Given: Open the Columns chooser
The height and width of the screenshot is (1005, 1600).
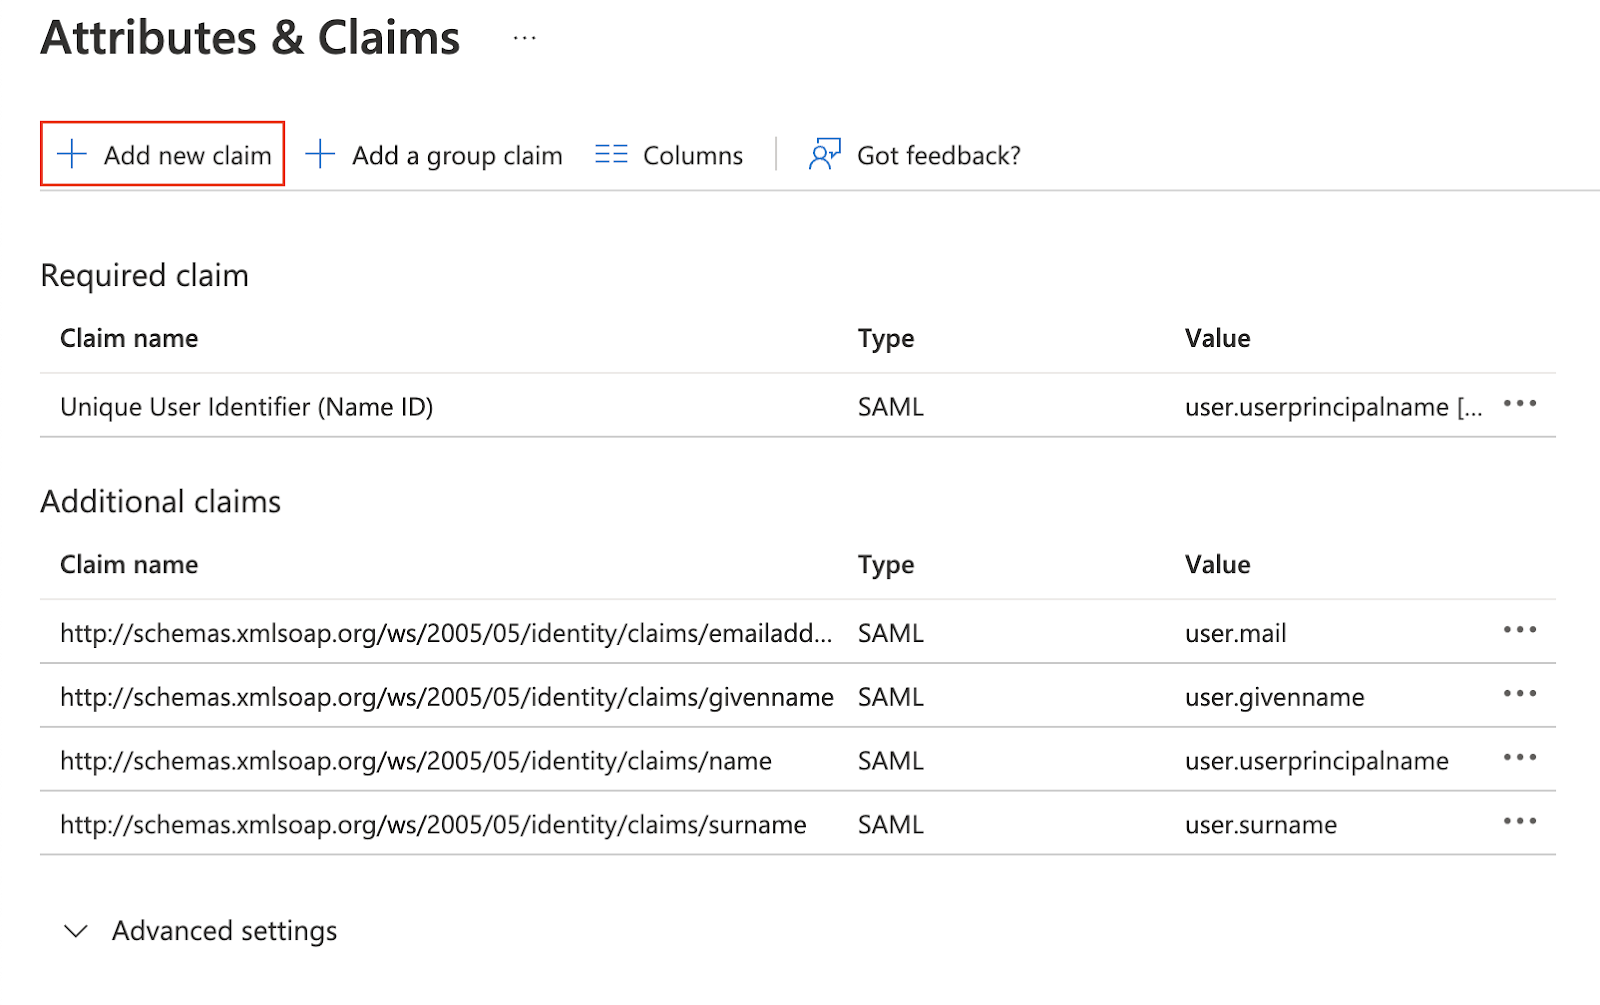Looking at the screenshot, I should pyautogui.click(x=692, y=156).
